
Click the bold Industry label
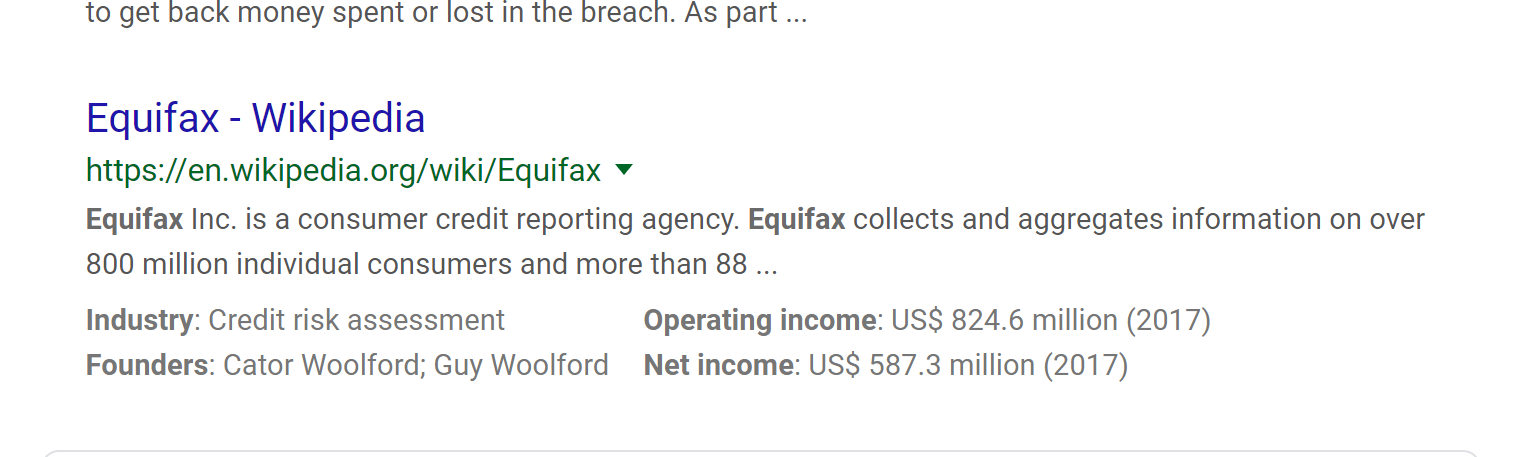pos(139,320)
